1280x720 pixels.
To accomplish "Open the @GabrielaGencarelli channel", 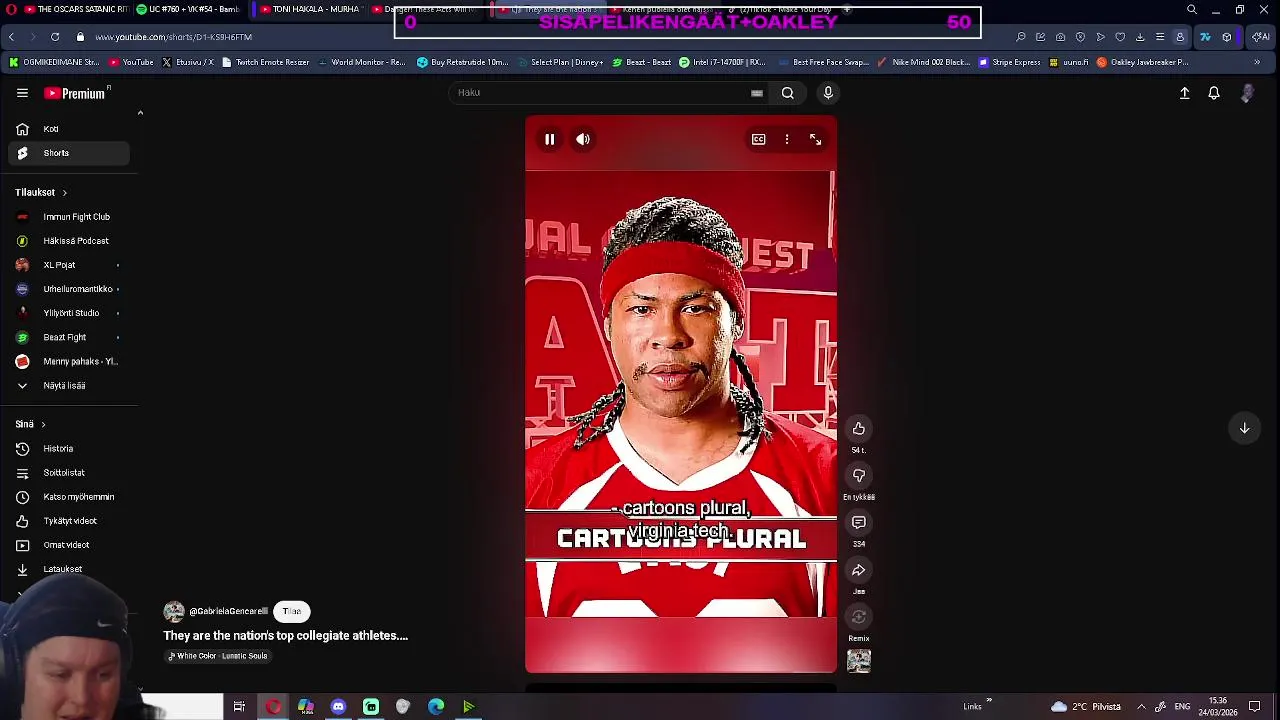I will [x=228, y=611].
